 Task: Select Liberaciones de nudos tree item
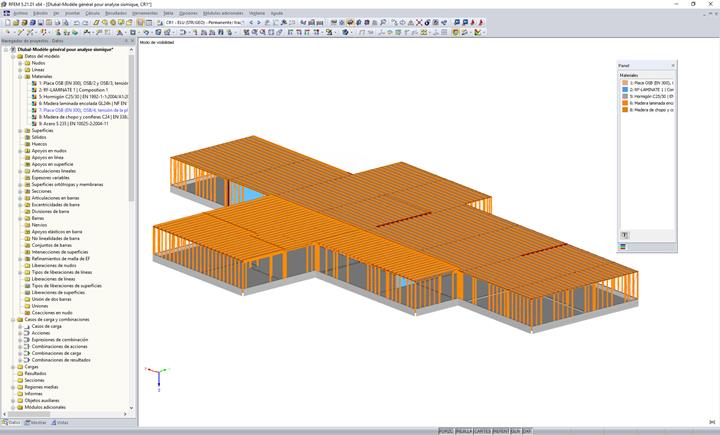(54, 266)
